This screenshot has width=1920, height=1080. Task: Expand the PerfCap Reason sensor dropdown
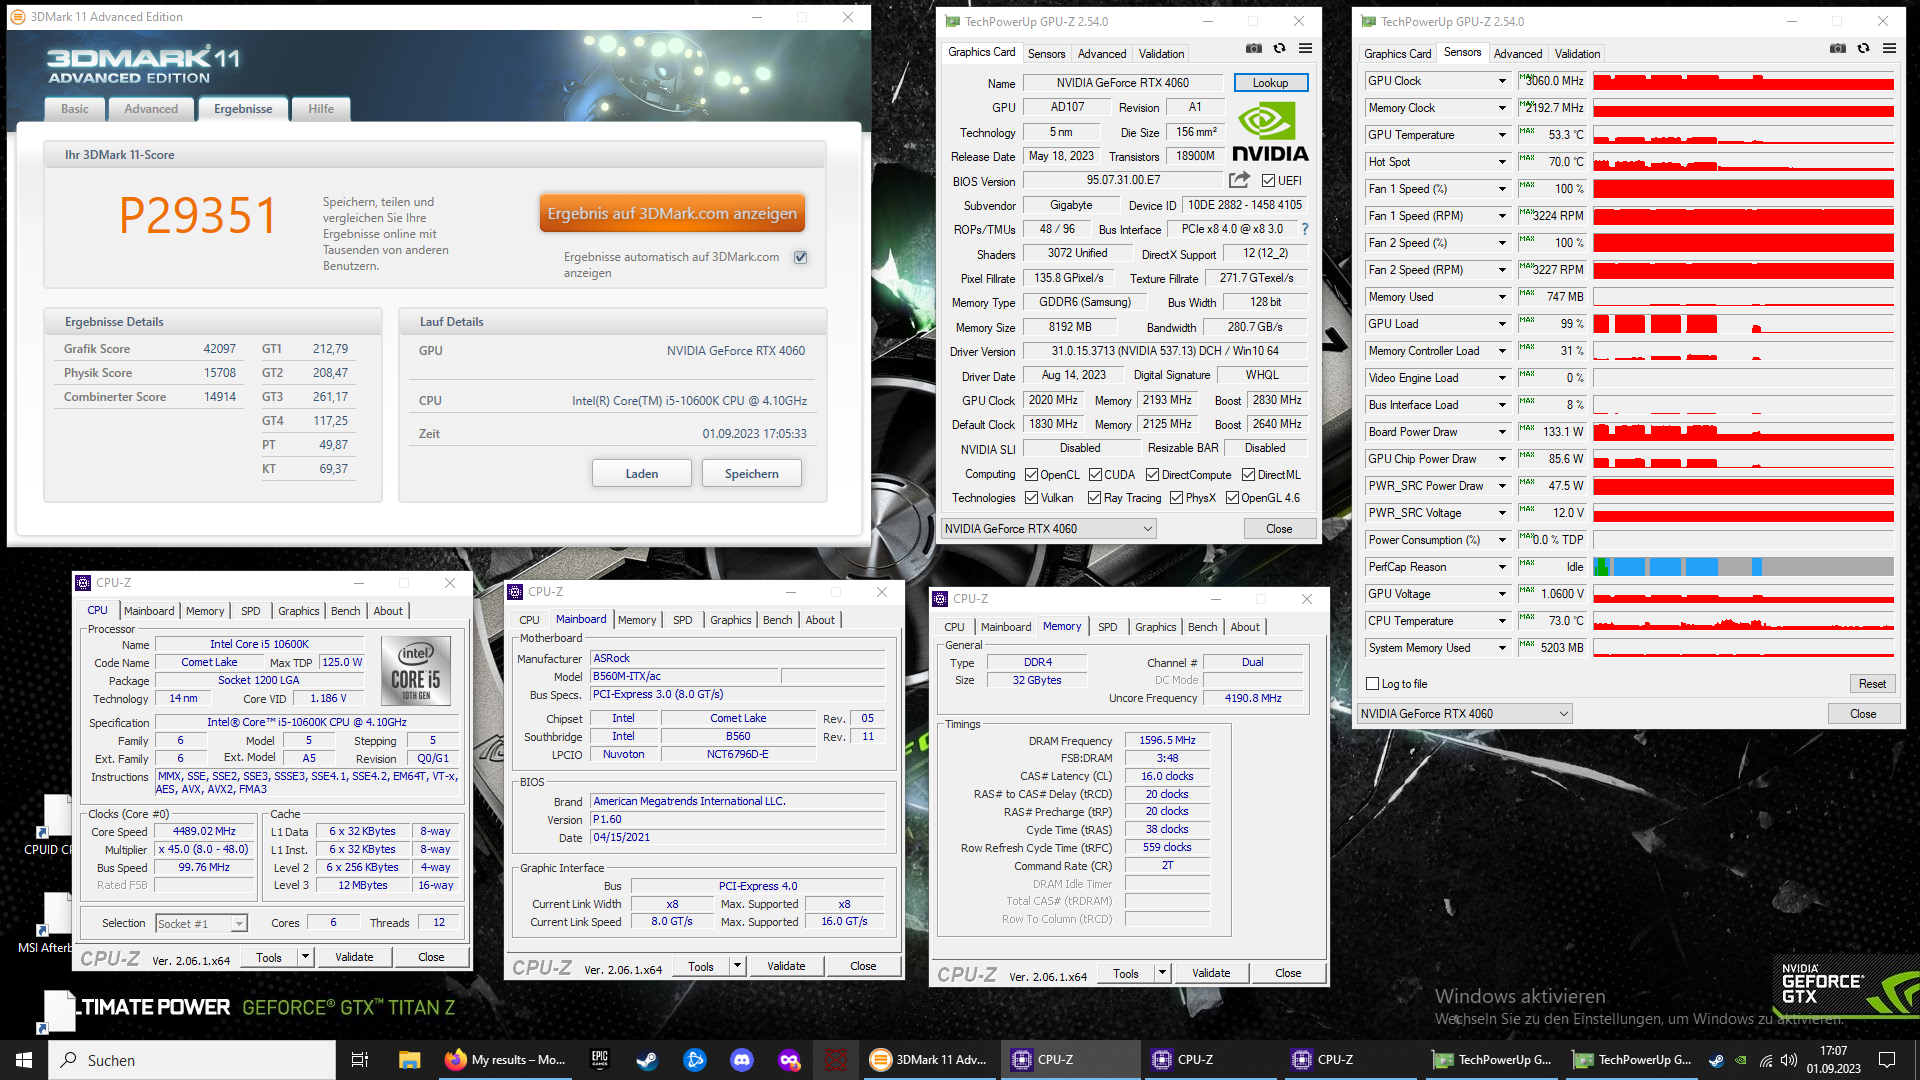[x=1501, y=567]
